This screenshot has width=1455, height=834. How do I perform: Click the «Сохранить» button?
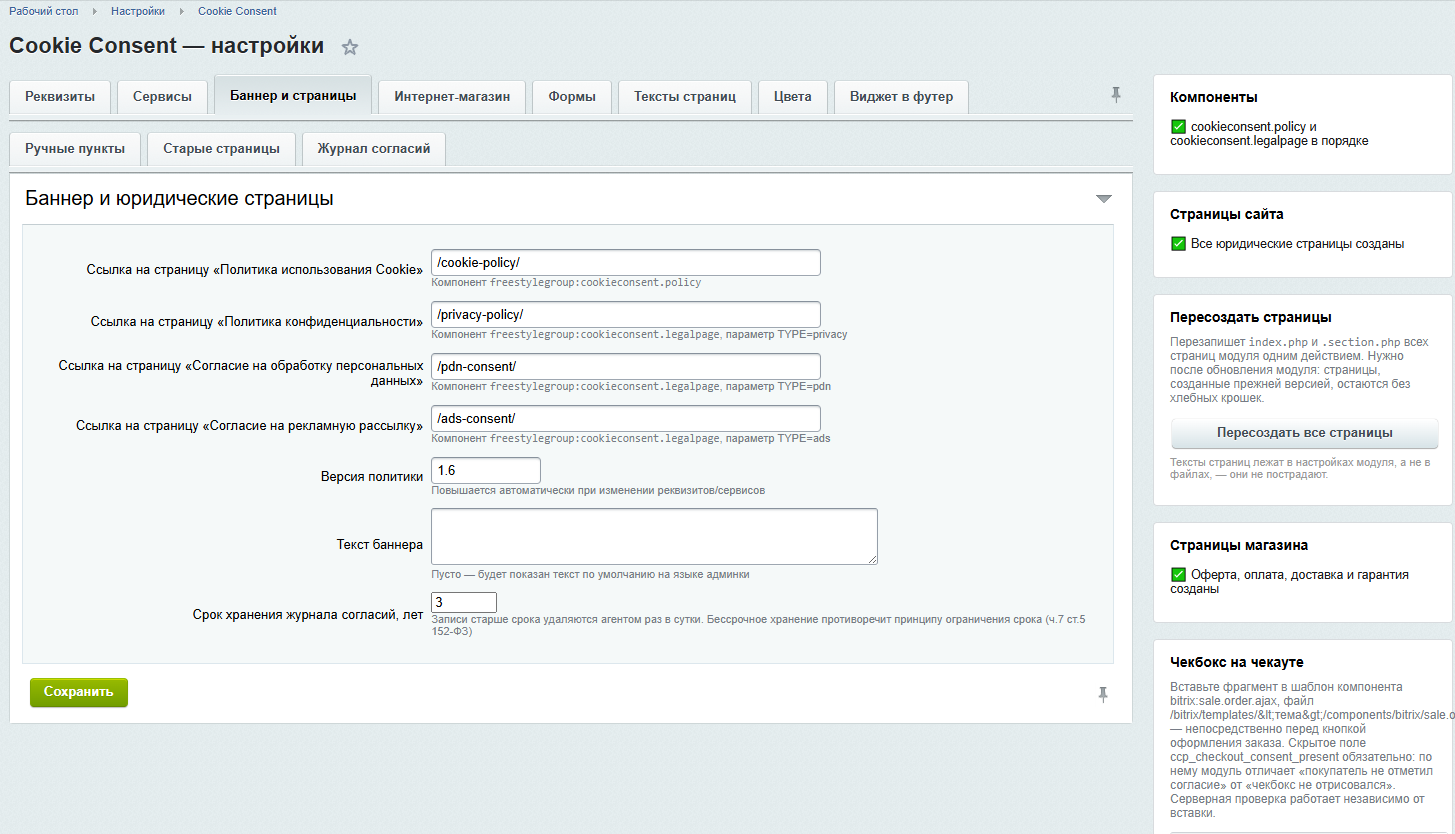coord(79,692)
